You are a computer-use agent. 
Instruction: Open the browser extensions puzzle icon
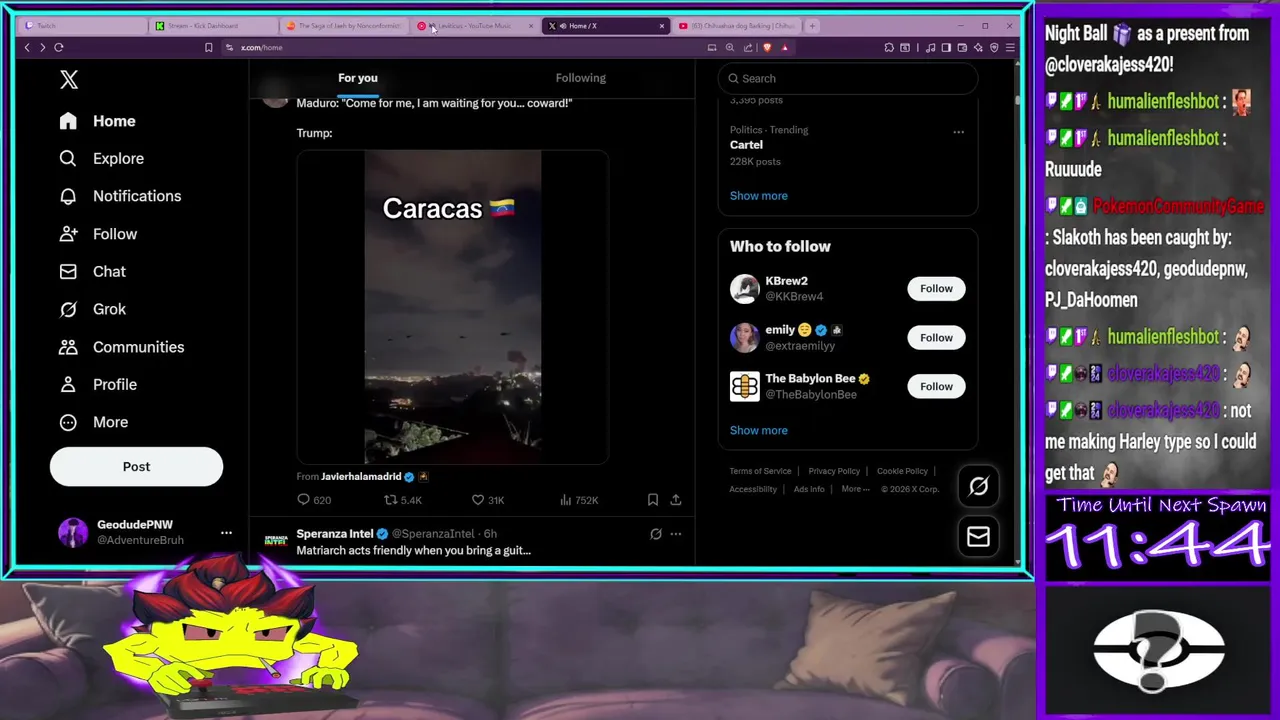click(x=889, y=47)
